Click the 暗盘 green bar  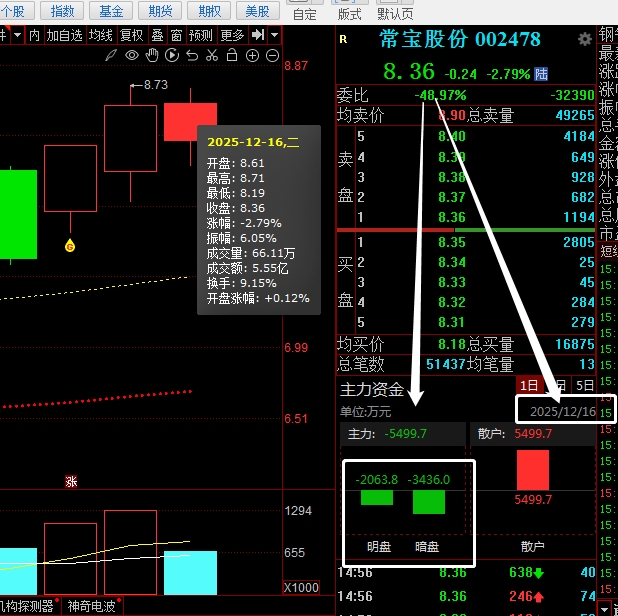pyautogui.click(x=429, y=502)
